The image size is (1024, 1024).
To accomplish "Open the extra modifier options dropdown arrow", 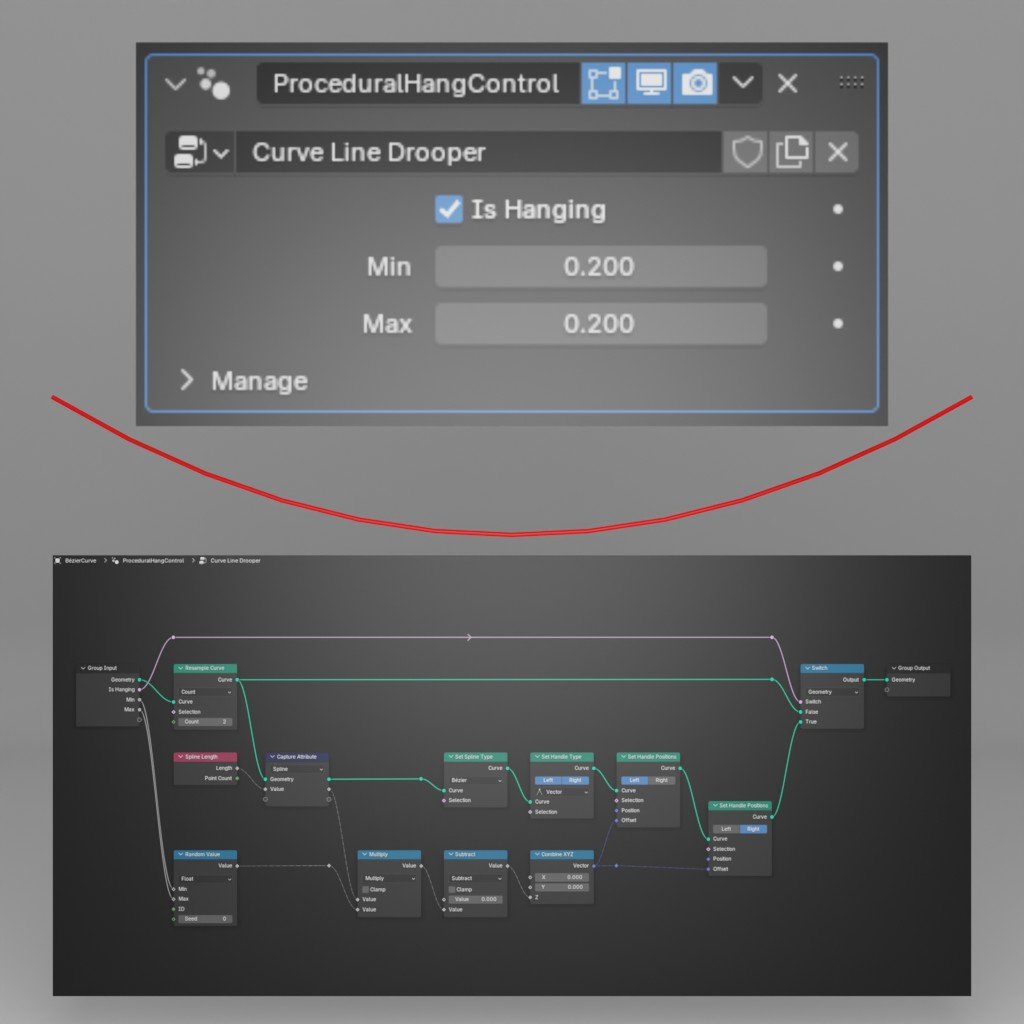I will tap(742, 83).
